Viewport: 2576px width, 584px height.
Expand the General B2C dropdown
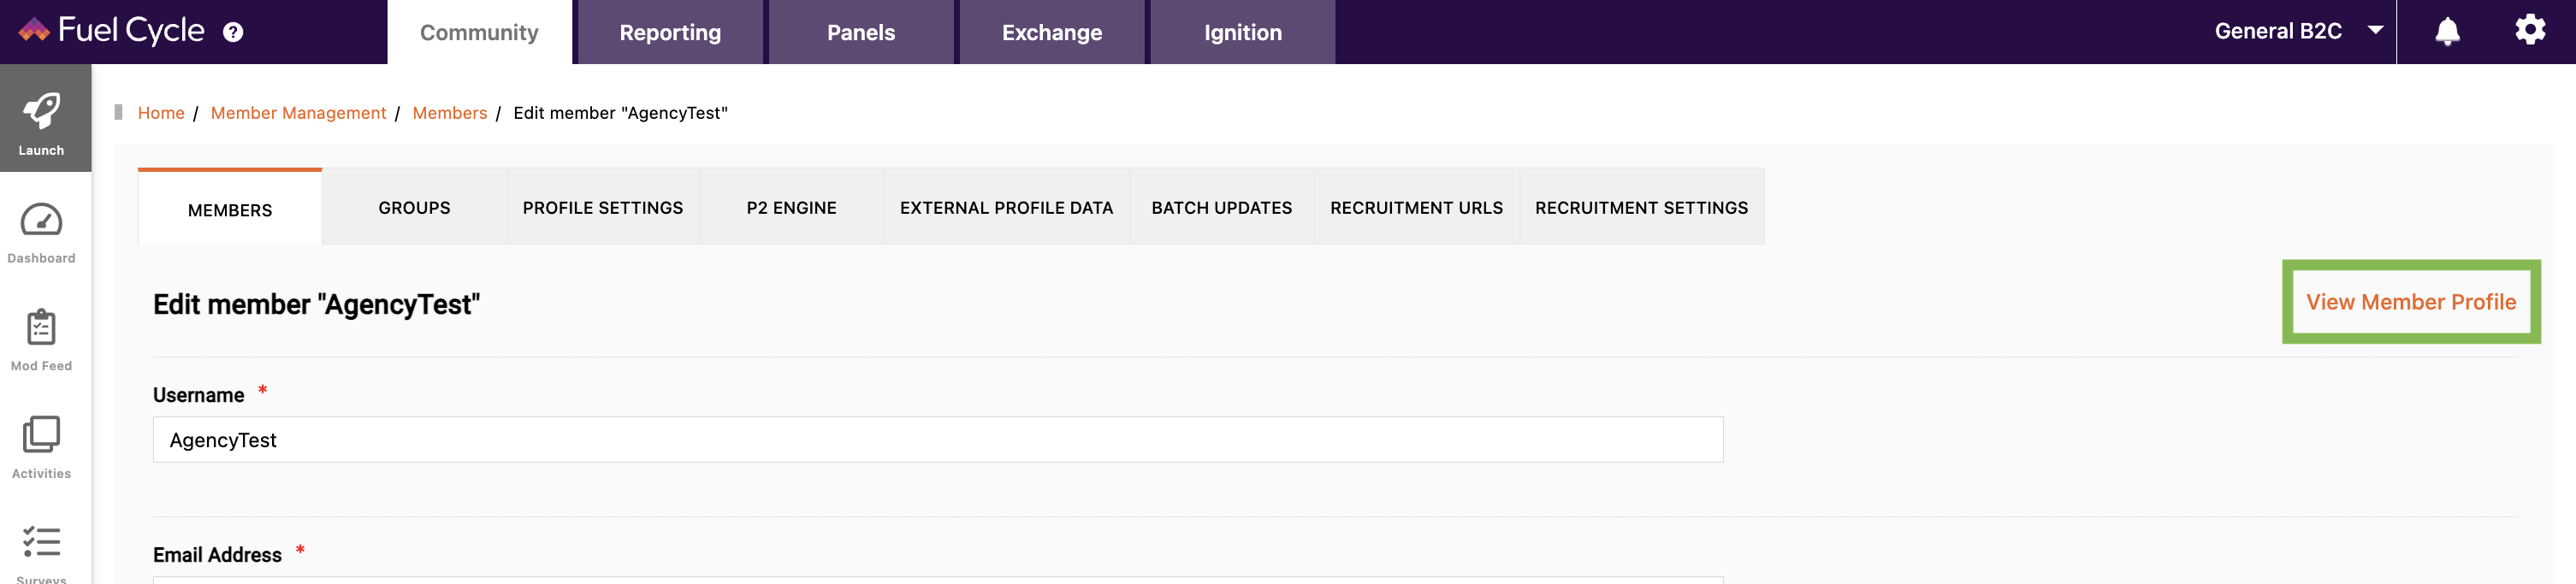click(2297, 31)
